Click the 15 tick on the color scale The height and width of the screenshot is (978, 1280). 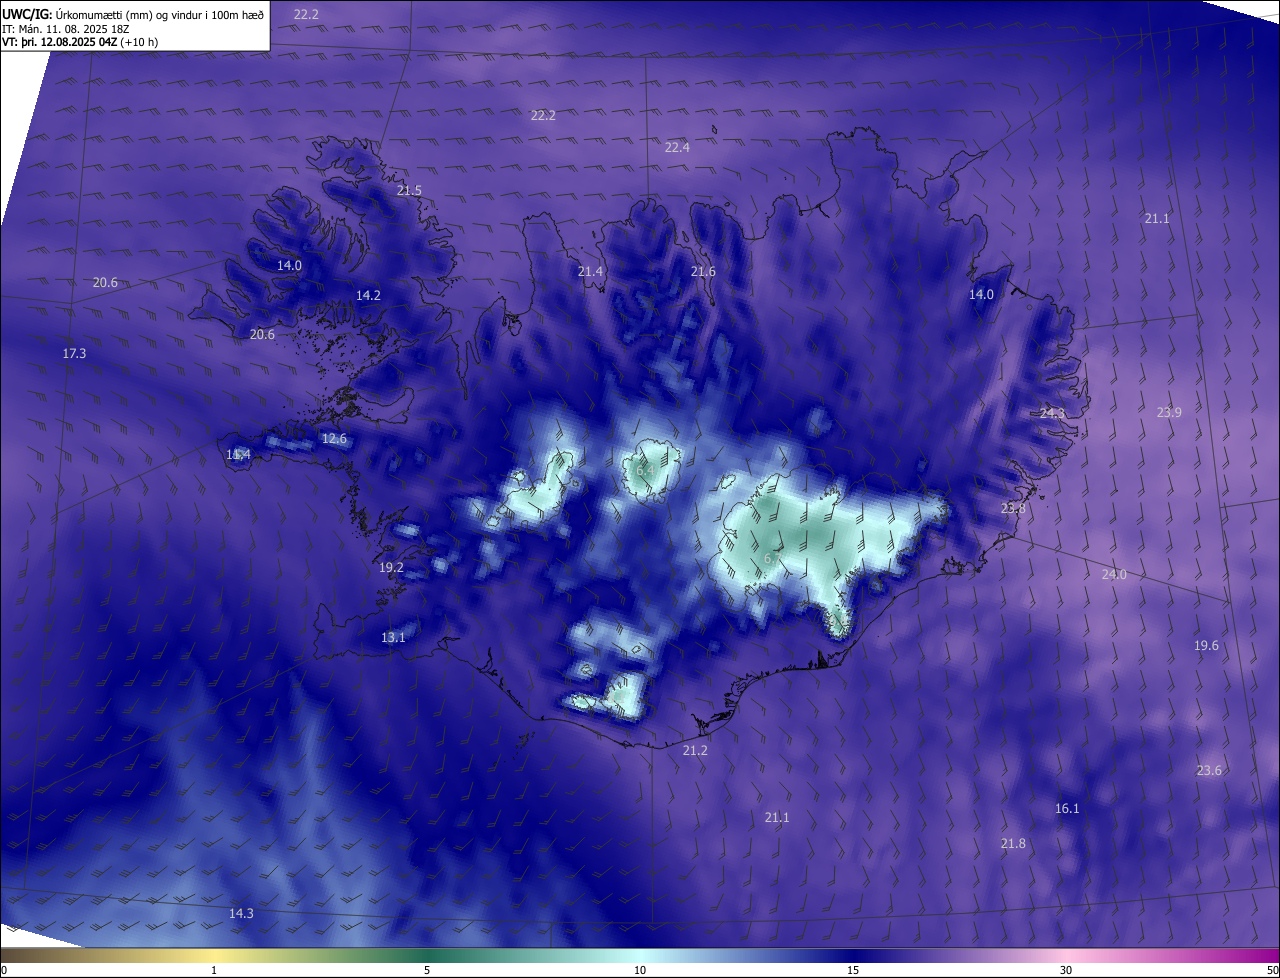853,970
